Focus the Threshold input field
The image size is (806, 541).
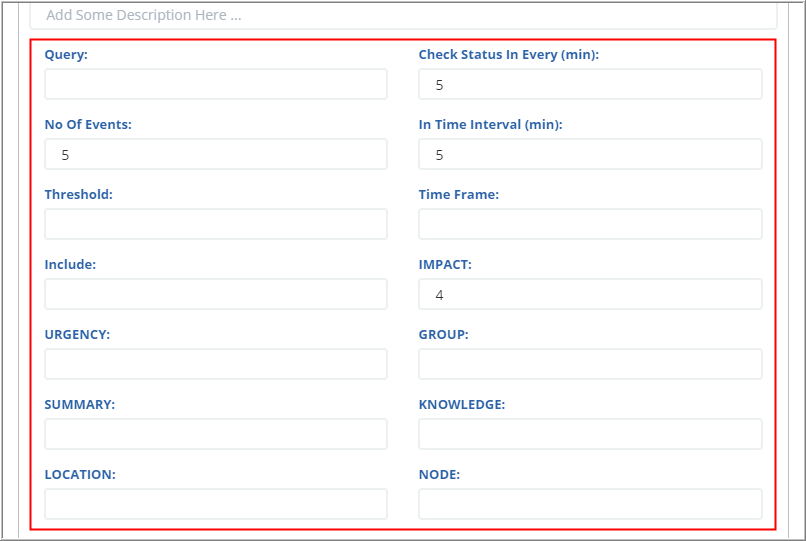coord(216,224)
